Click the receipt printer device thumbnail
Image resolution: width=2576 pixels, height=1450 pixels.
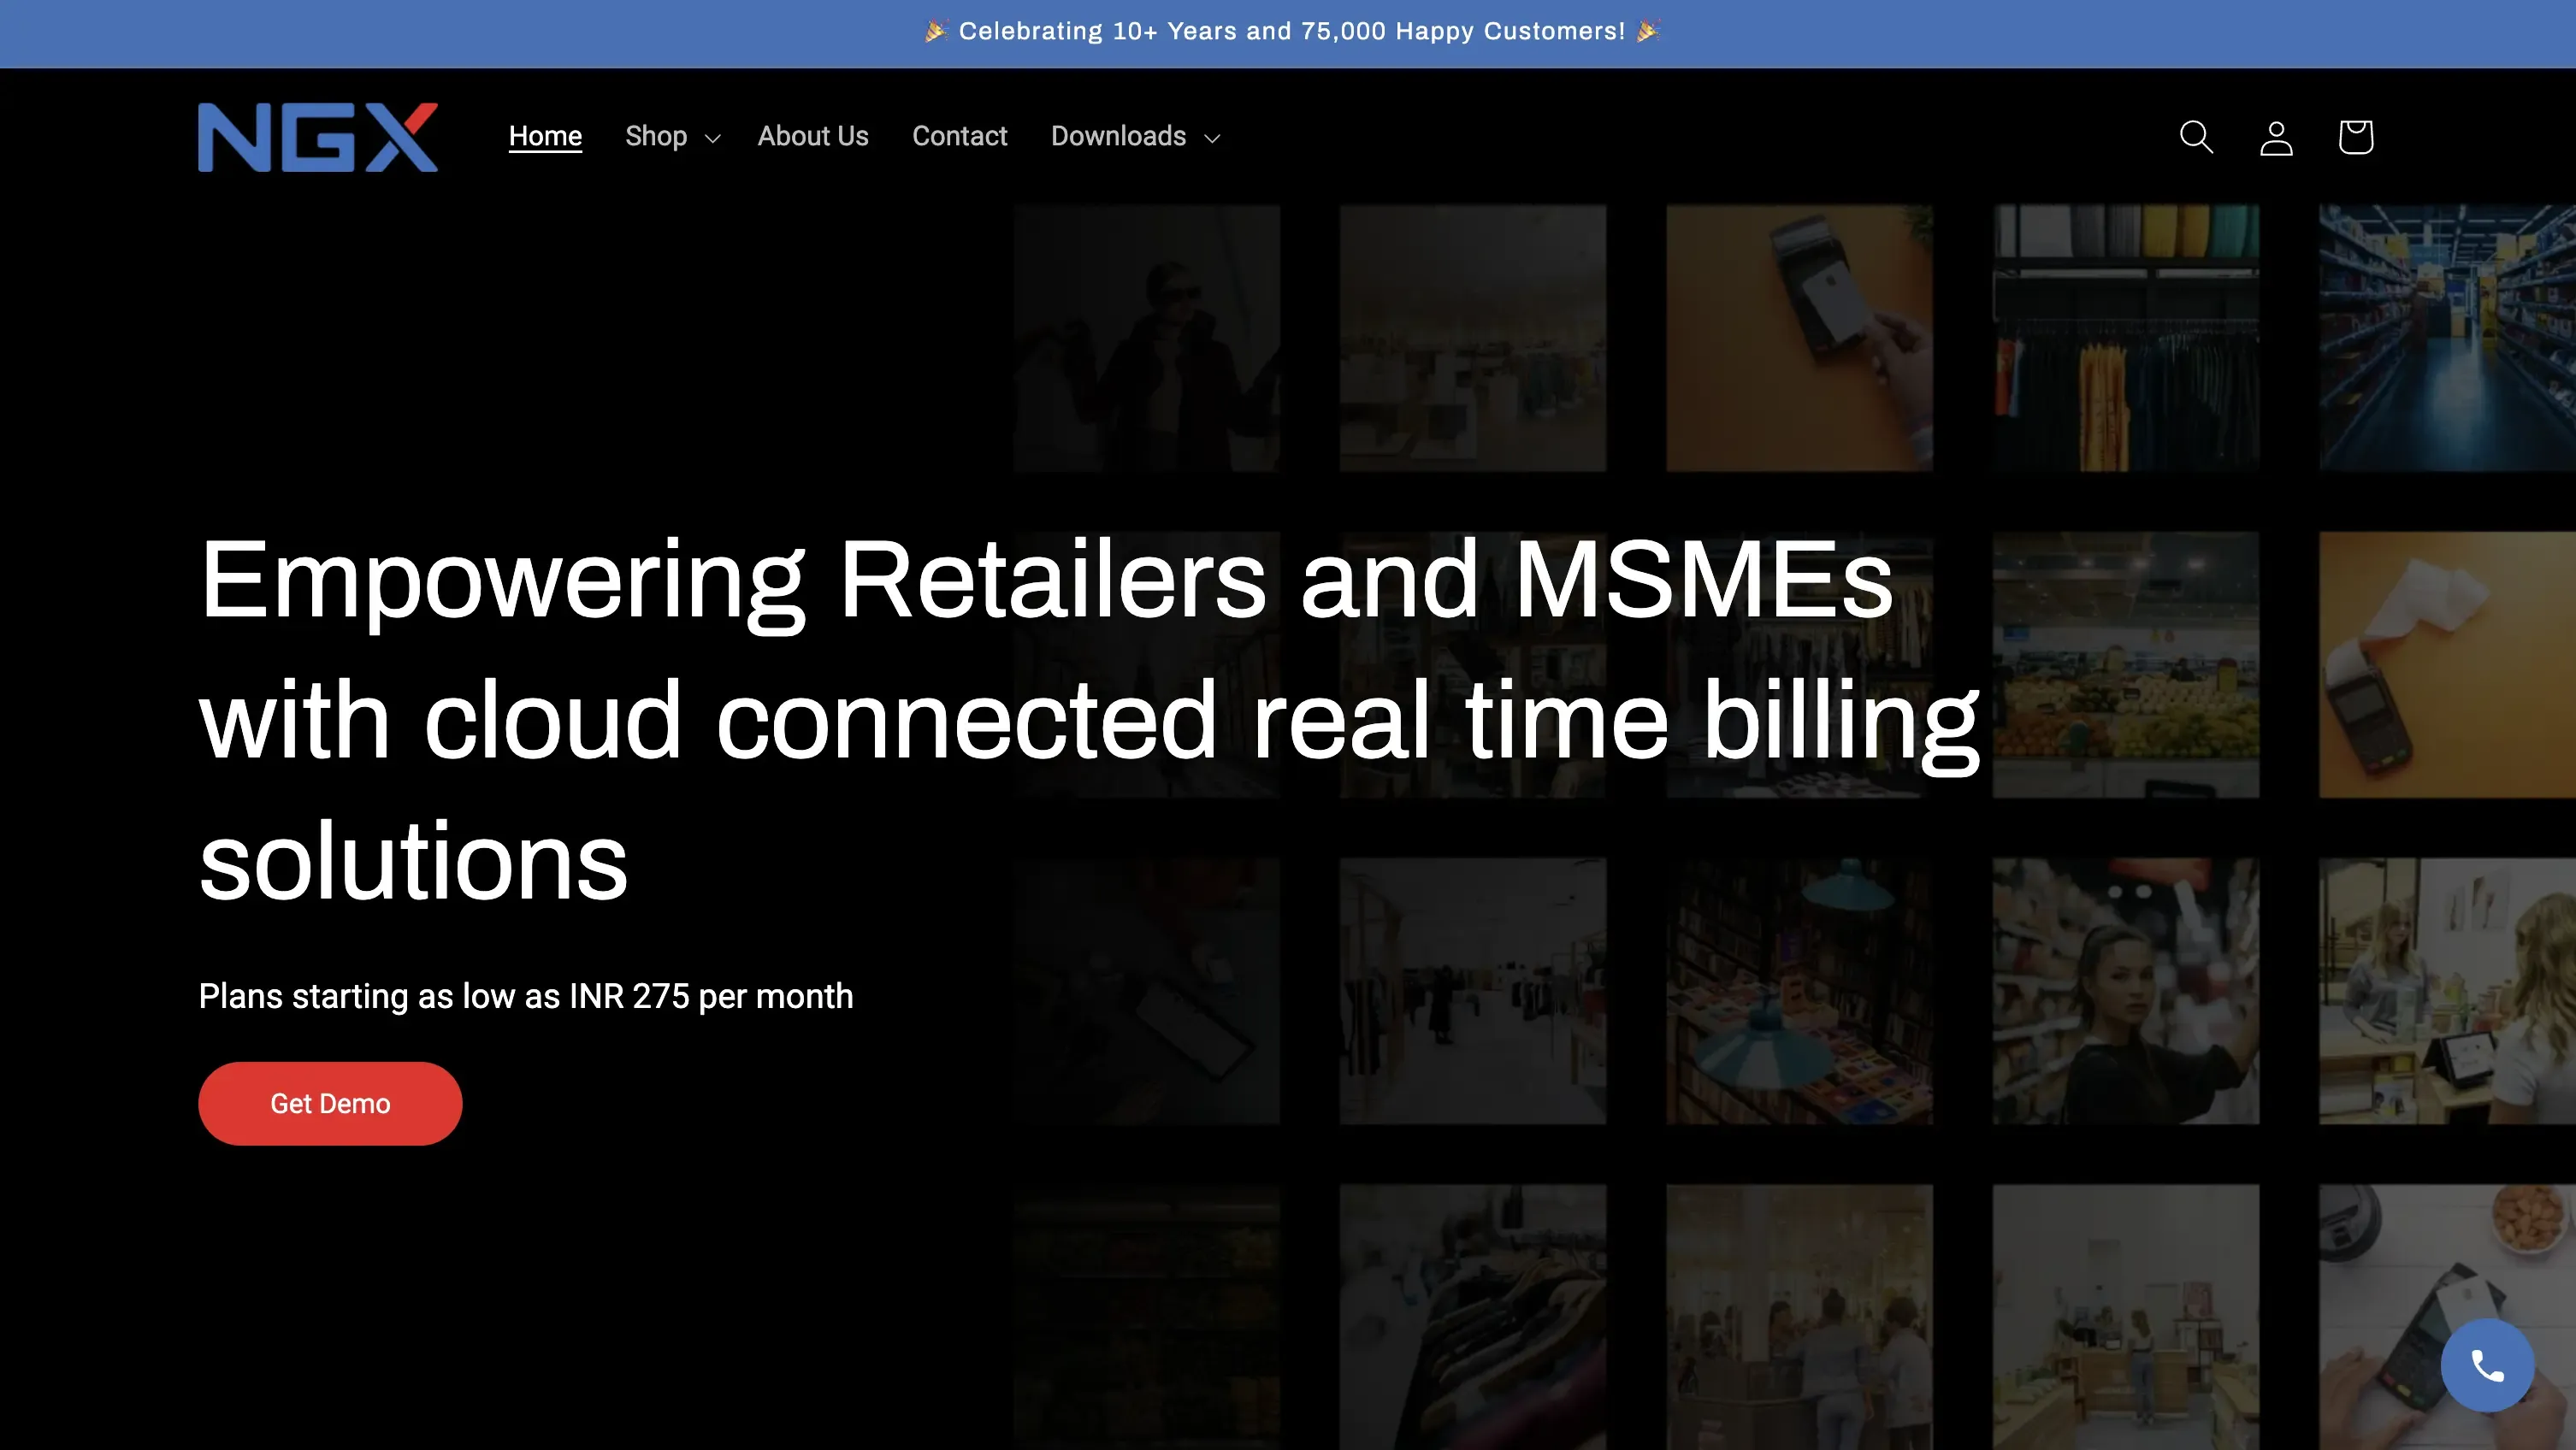(x=2446, y=665)
